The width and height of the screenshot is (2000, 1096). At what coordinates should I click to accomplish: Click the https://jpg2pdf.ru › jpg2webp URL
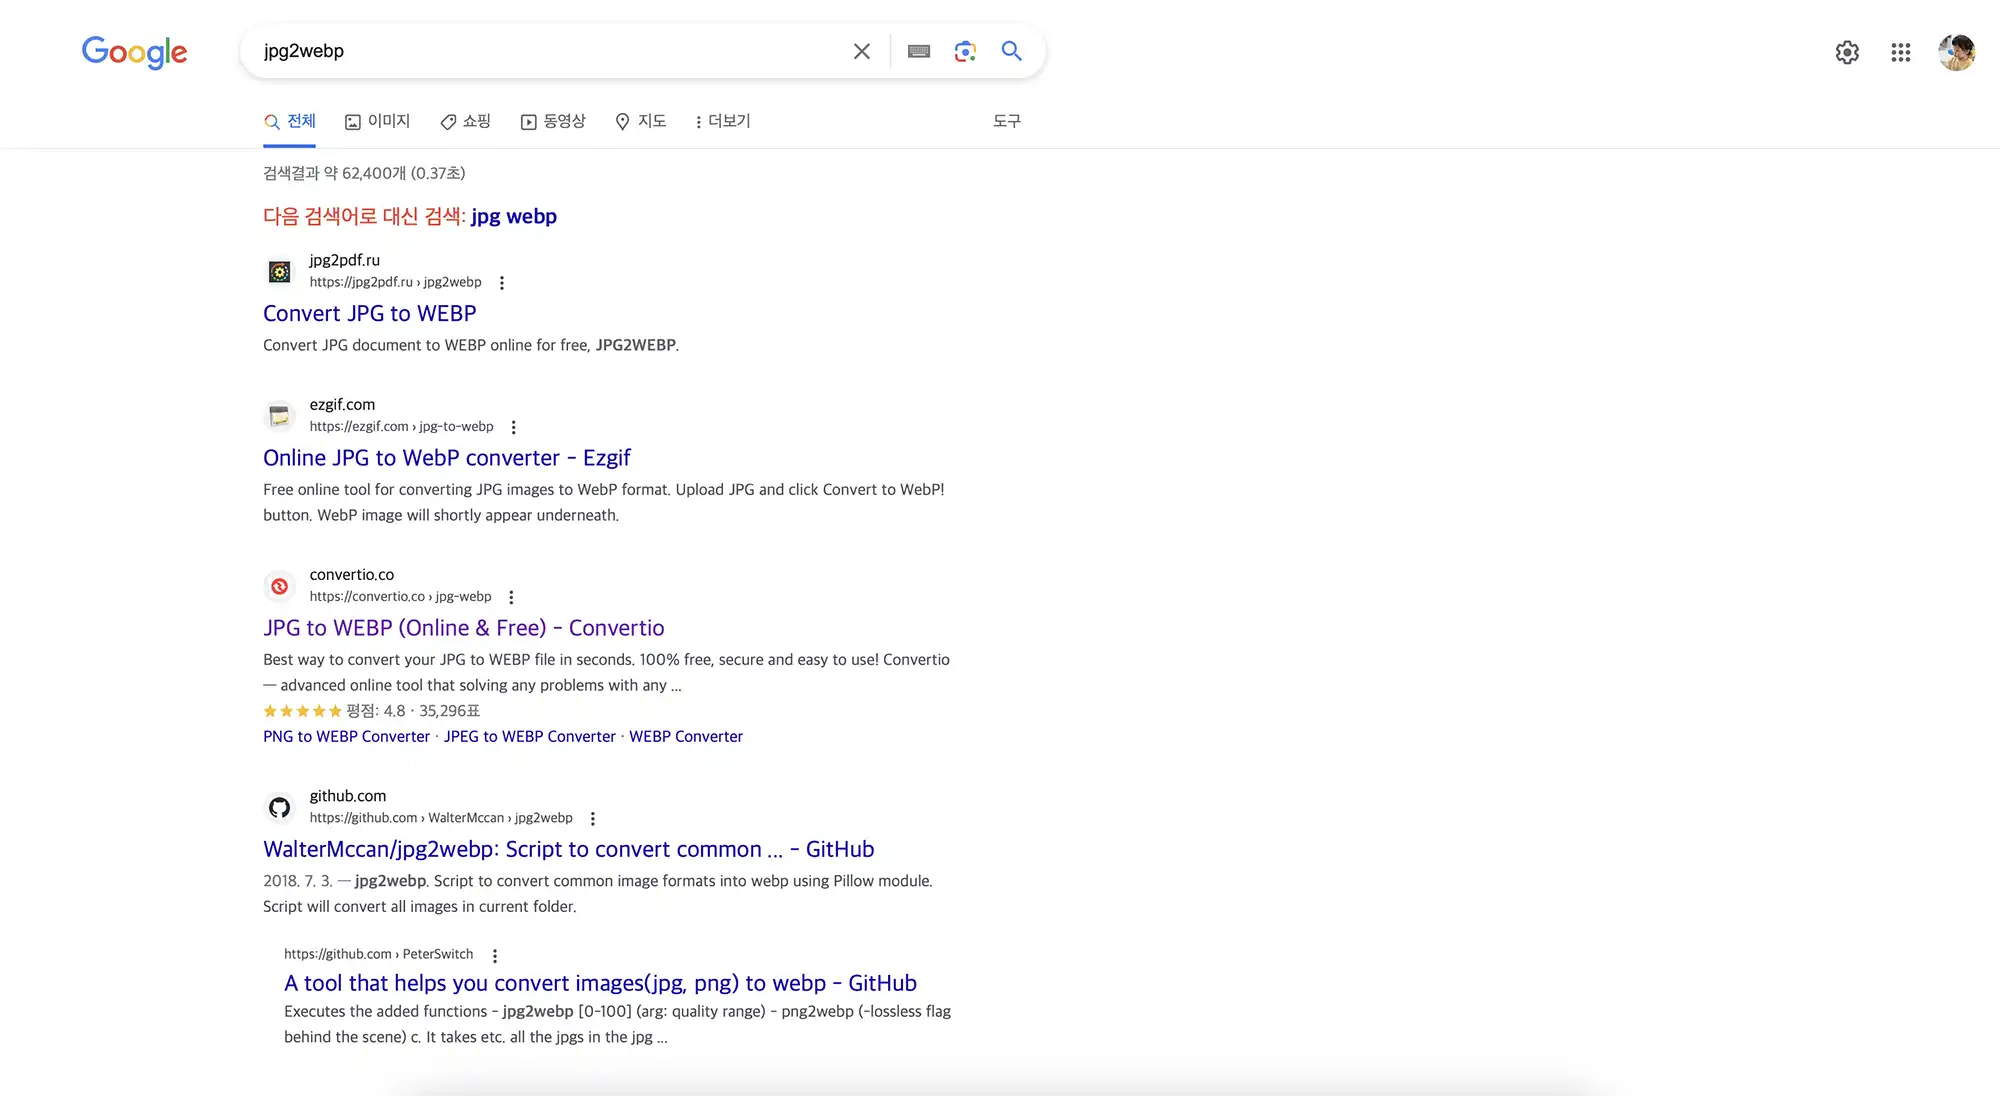click(395, 282)
